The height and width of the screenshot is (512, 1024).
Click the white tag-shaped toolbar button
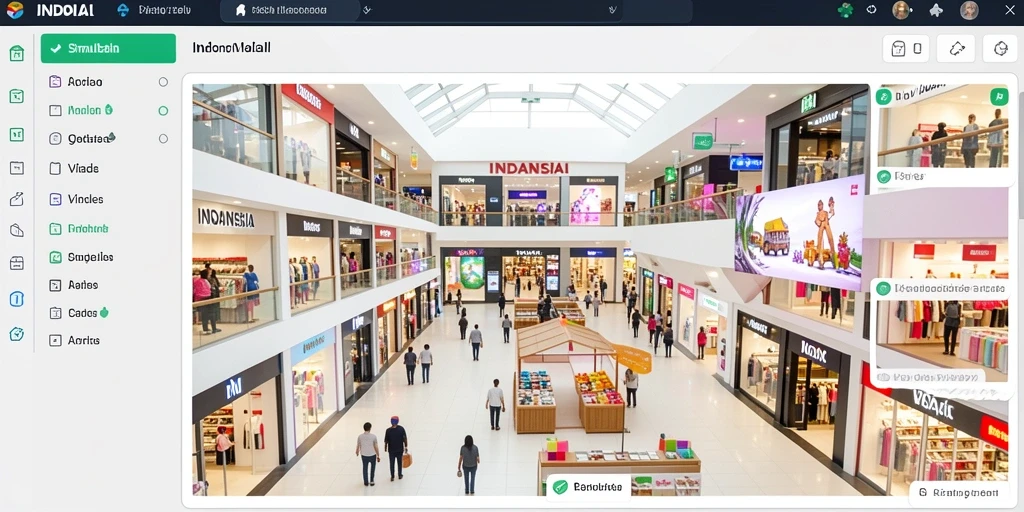[x=956, y=48]
